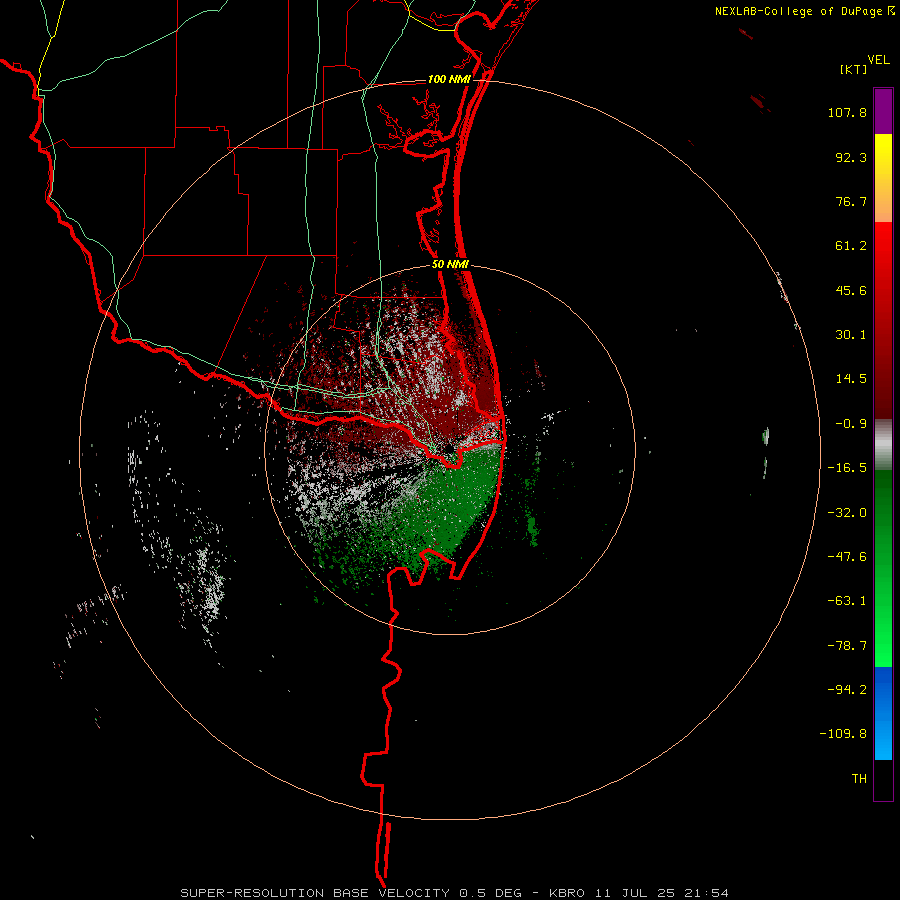This screenshot has height=900, width=900.
Task: Click the 92.3 legend value
Action: [x=851, y=157]
